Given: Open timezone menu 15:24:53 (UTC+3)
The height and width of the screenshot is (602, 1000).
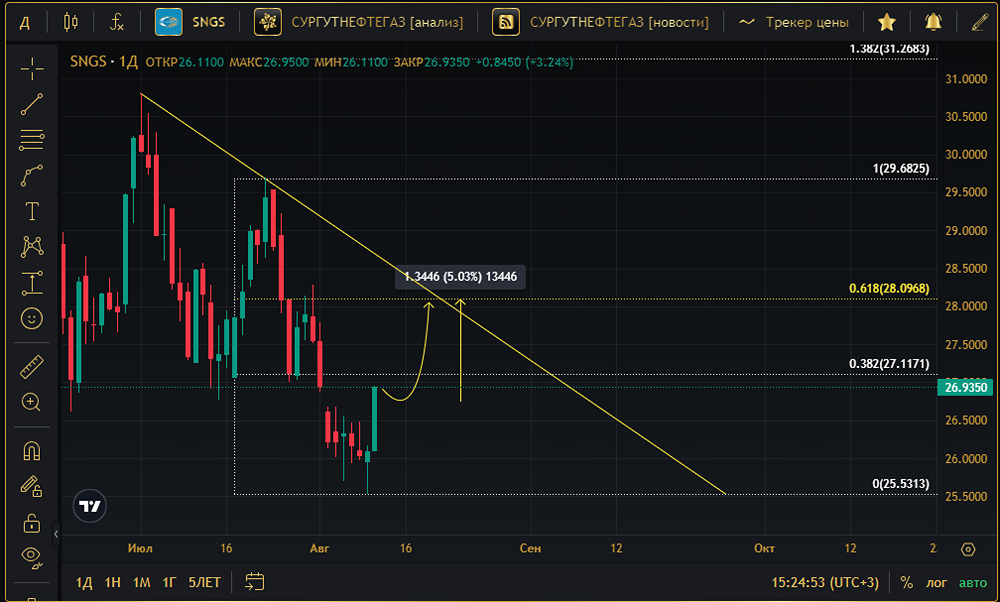Looking at the screenshot, I should point(825,582).
